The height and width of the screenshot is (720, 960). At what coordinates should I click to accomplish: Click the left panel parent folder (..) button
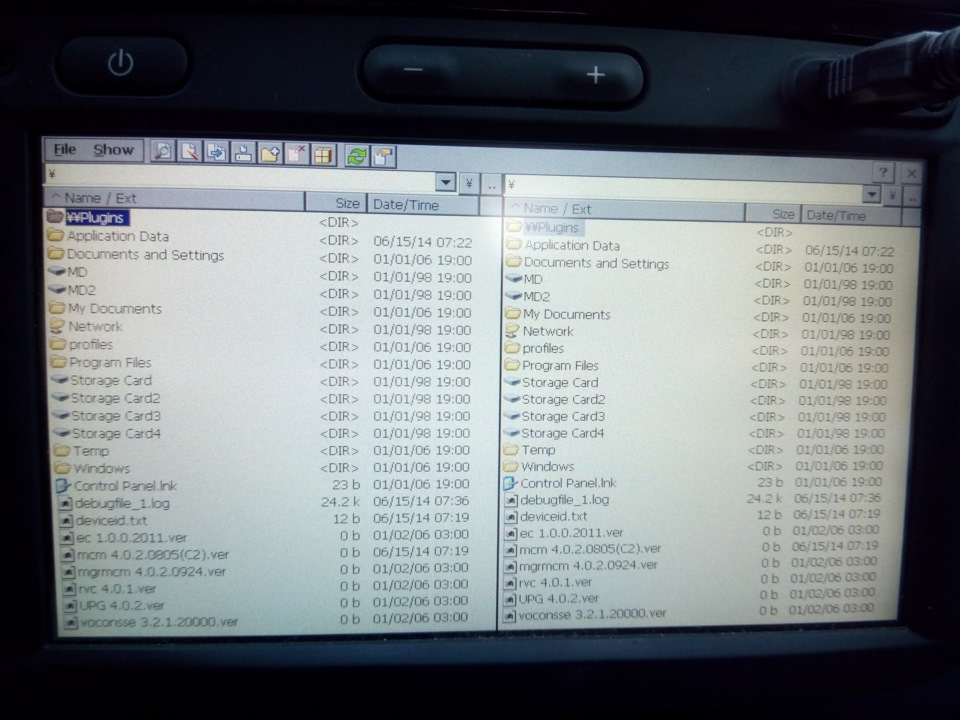click(x=492, y=185)
